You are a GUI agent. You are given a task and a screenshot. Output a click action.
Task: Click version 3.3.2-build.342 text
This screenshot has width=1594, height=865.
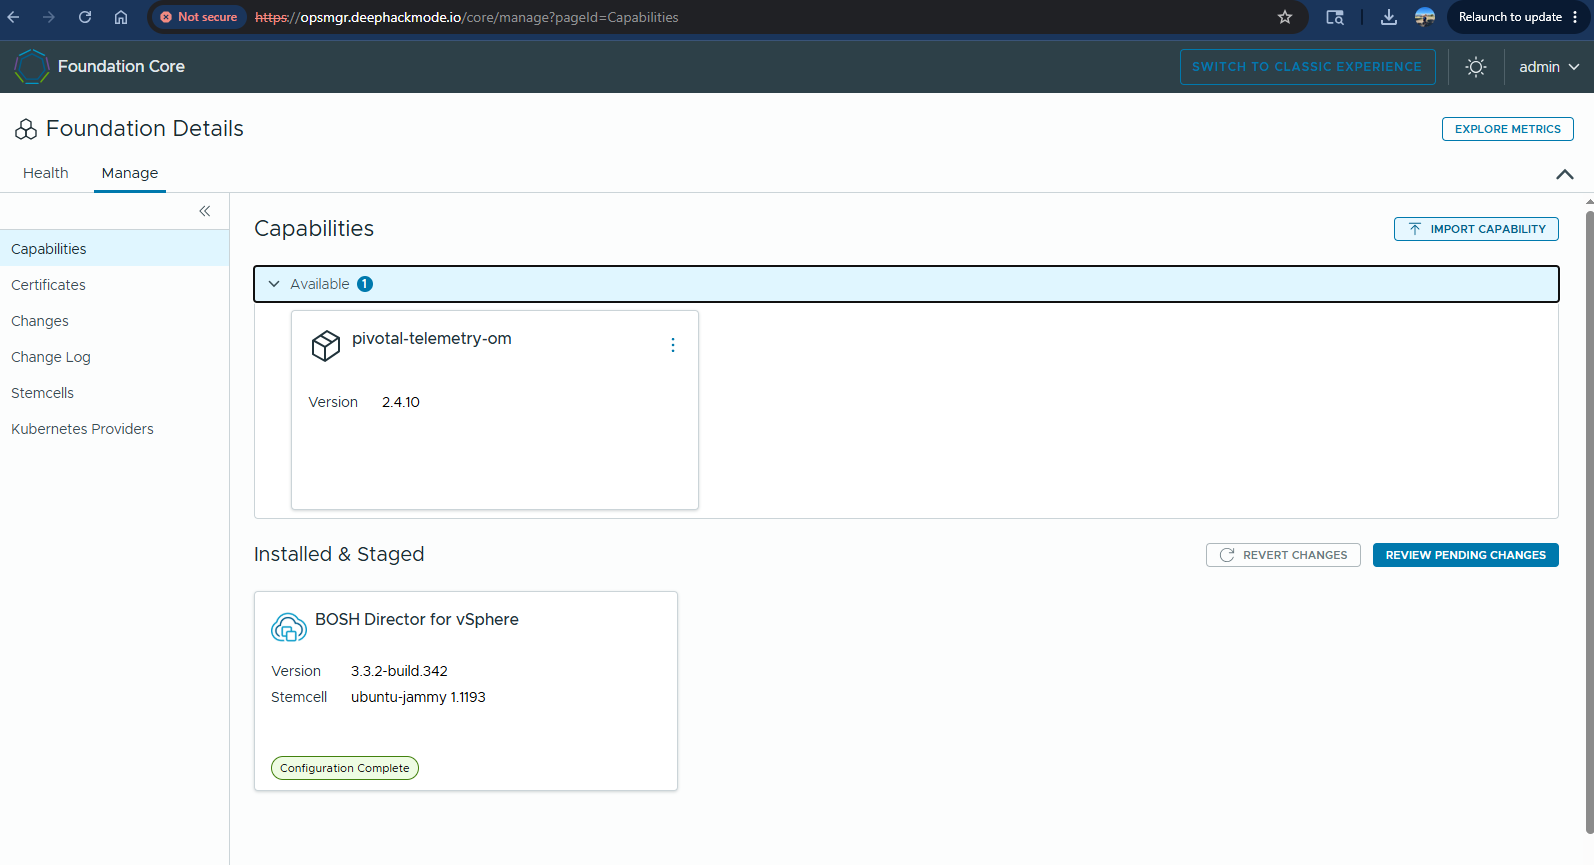click(x=399, y=671)
